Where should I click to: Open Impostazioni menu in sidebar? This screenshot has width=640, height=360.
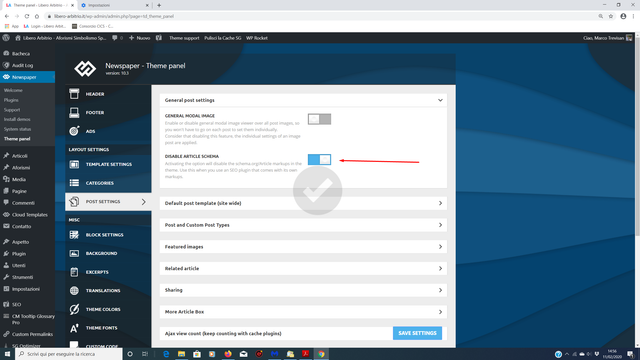pyautogui.click(x=26, y=289)
